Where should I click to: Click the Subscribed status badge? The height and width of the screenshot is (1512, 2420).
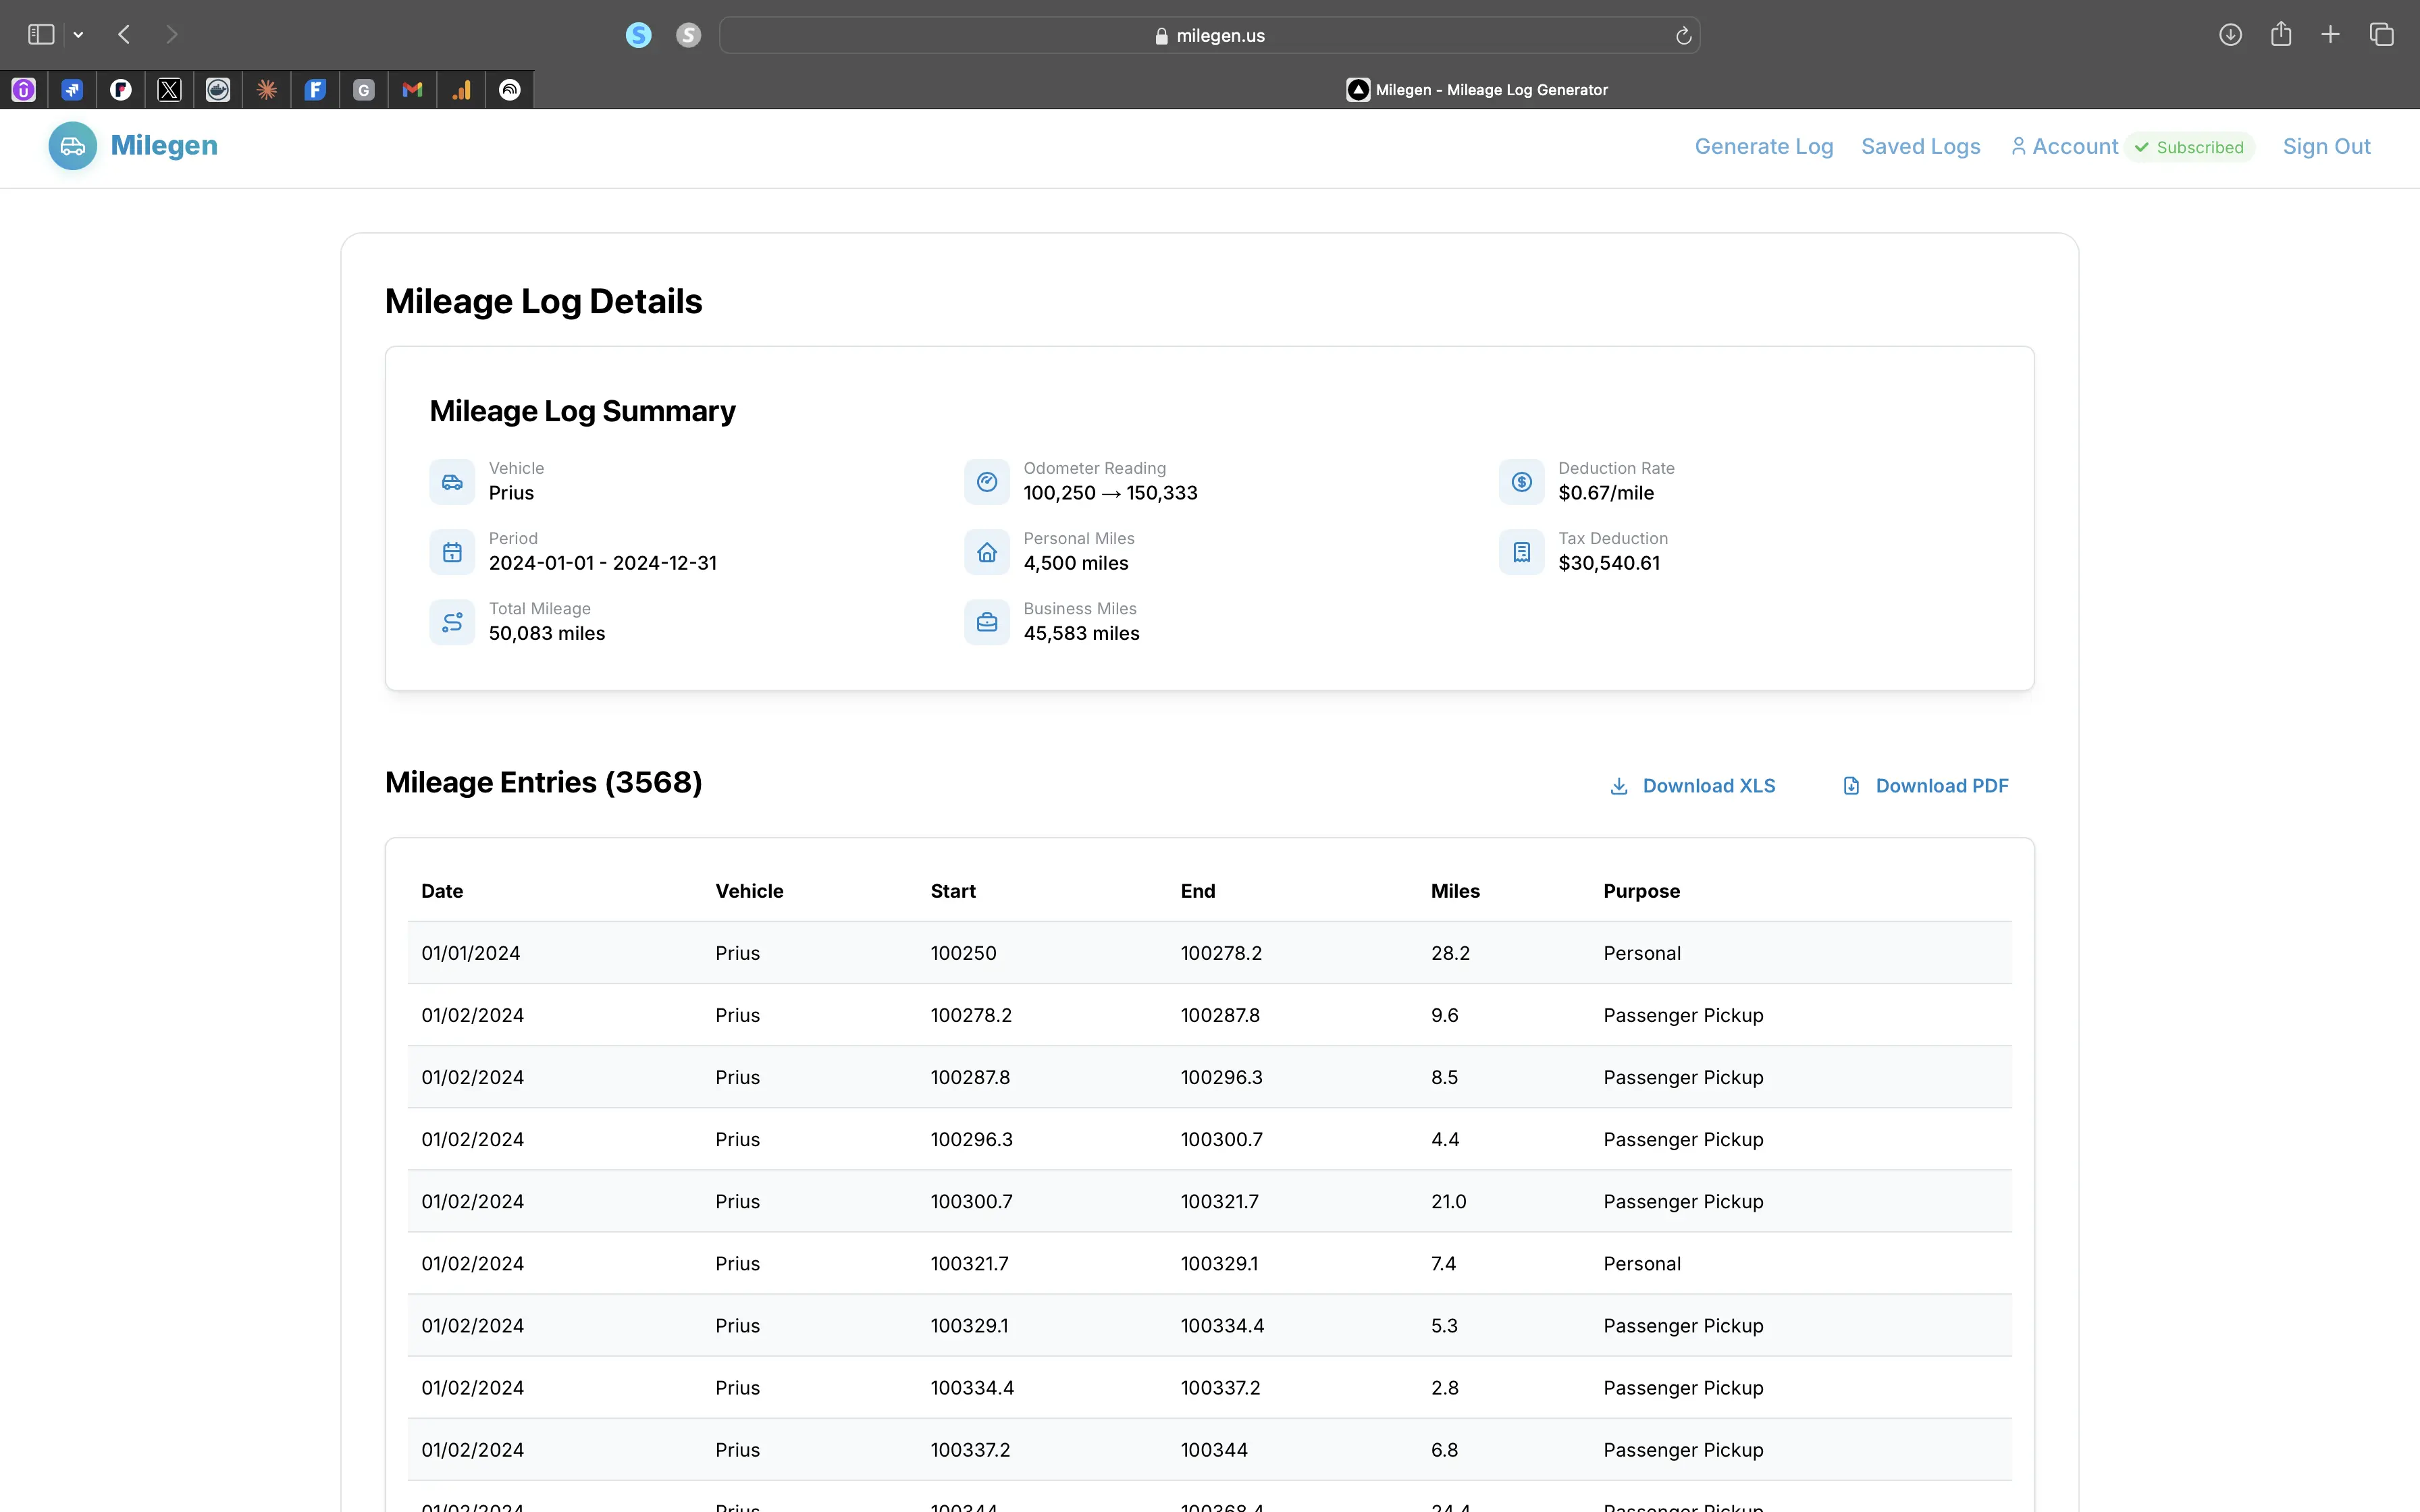coord(2190,147)
